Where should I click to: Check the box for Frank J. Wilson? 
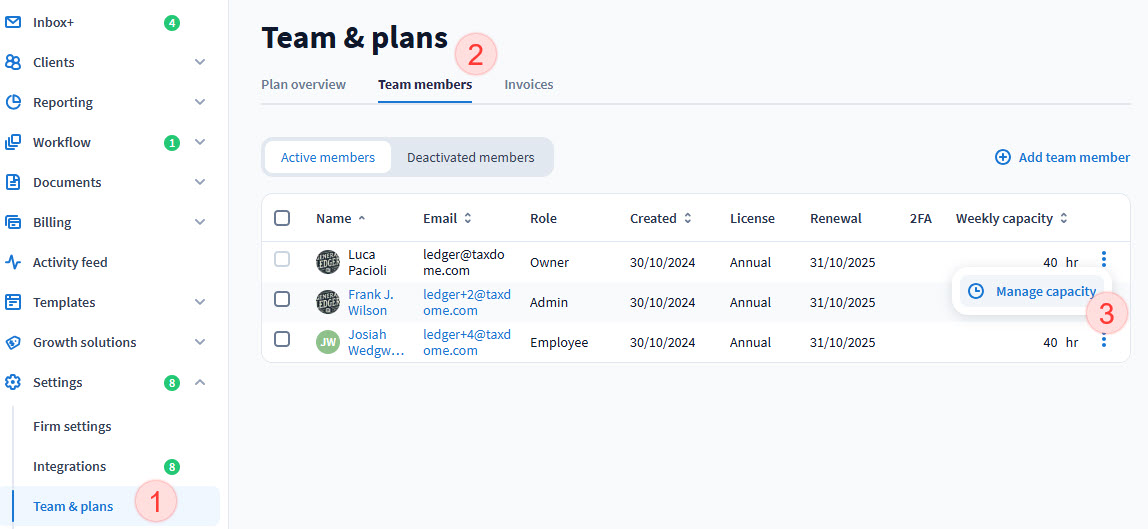click(x=282, y=299)
